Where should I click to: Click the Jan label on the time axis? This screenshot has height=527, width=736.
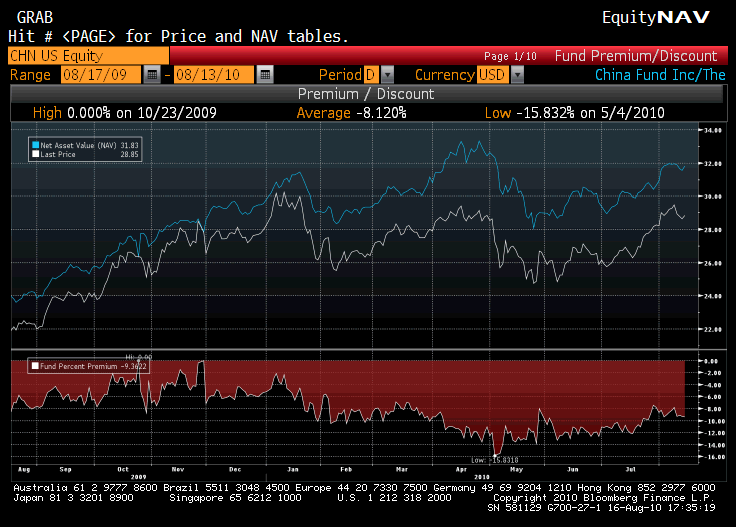click(x=292, y=469)
